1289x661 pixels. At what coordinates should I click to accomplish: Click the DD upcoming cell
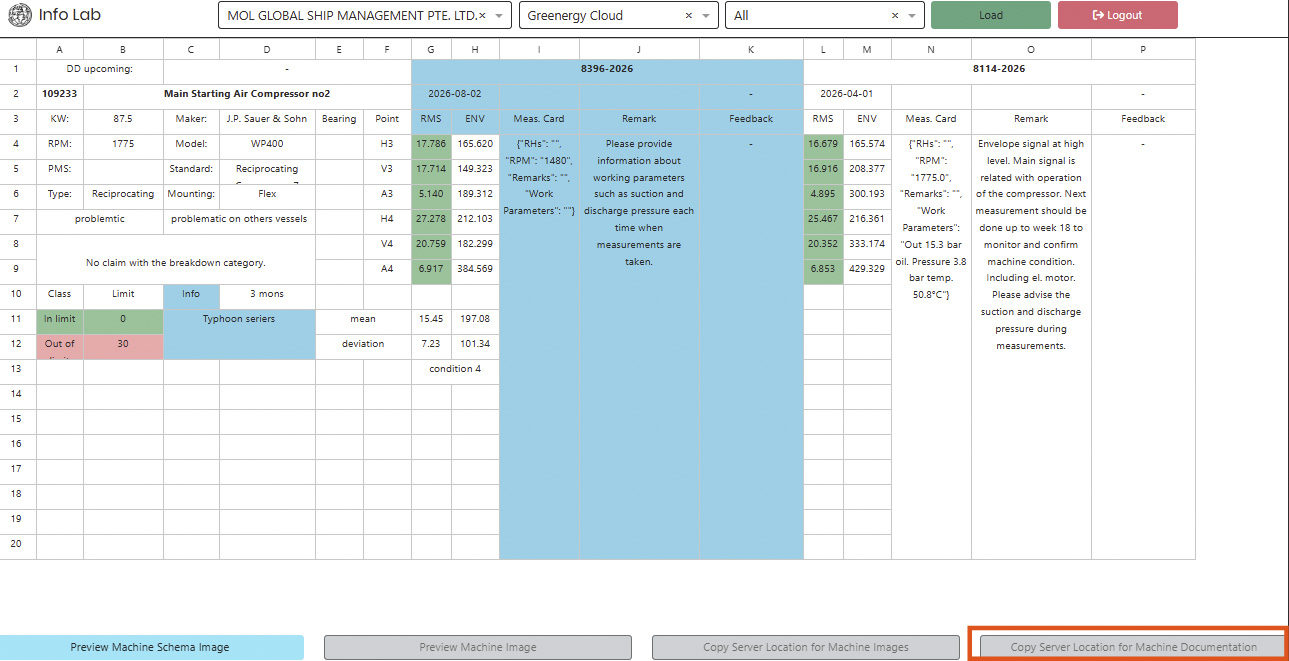(x=99, y=70)
